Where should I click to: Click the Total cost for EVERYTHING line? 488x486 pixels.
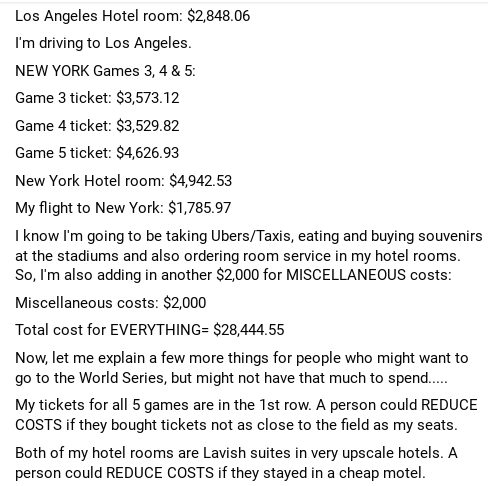(x=150, y=330)
